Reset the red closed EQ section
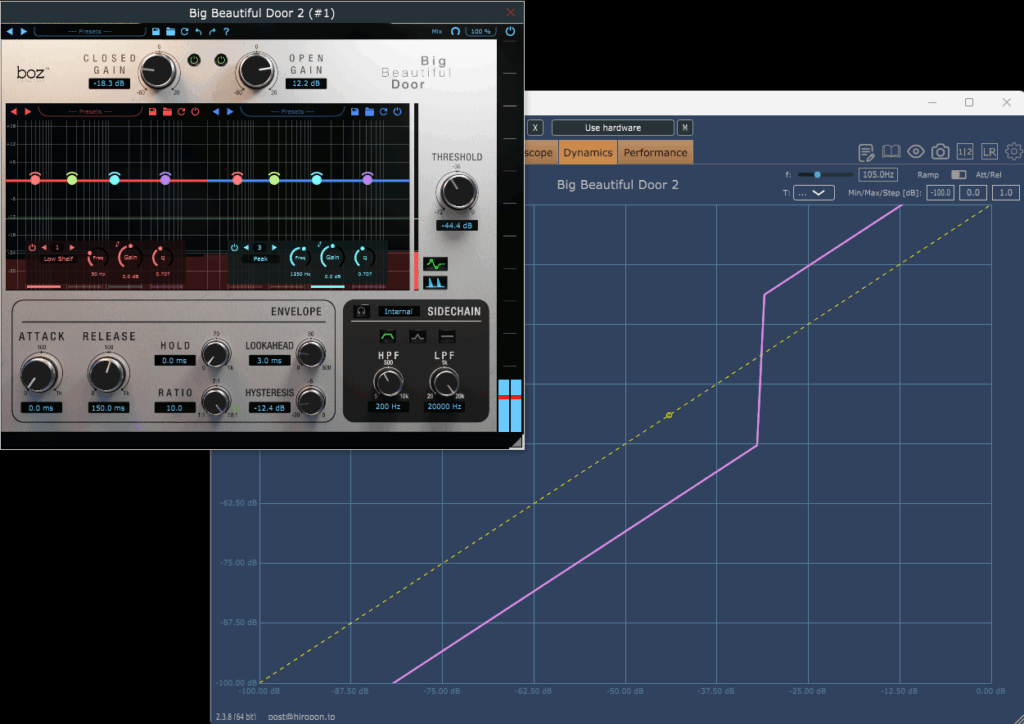 [x=181, y=112]
